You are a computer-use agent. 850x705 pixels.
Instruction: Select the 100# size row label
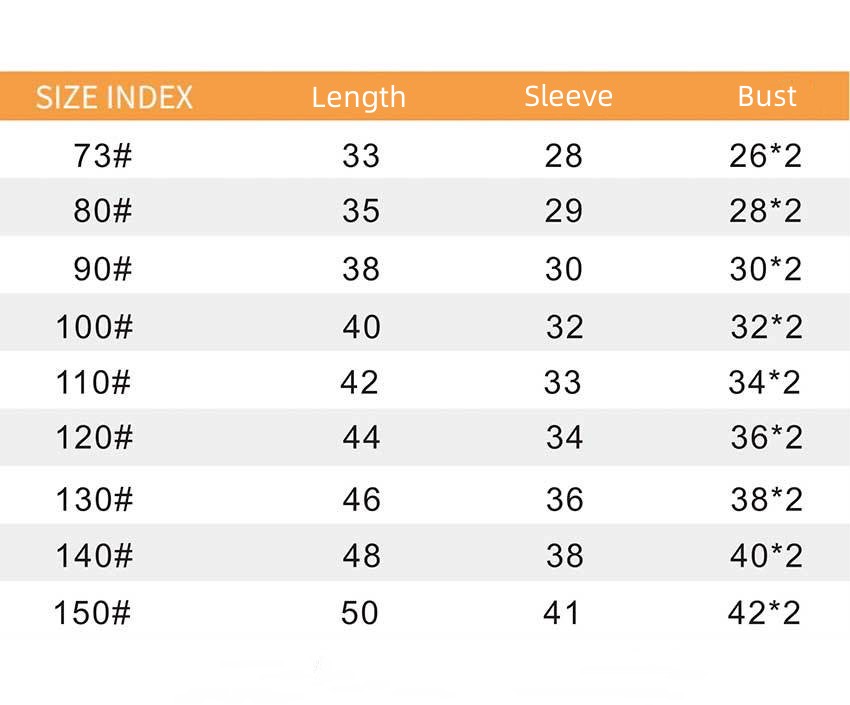click(93, 327)
